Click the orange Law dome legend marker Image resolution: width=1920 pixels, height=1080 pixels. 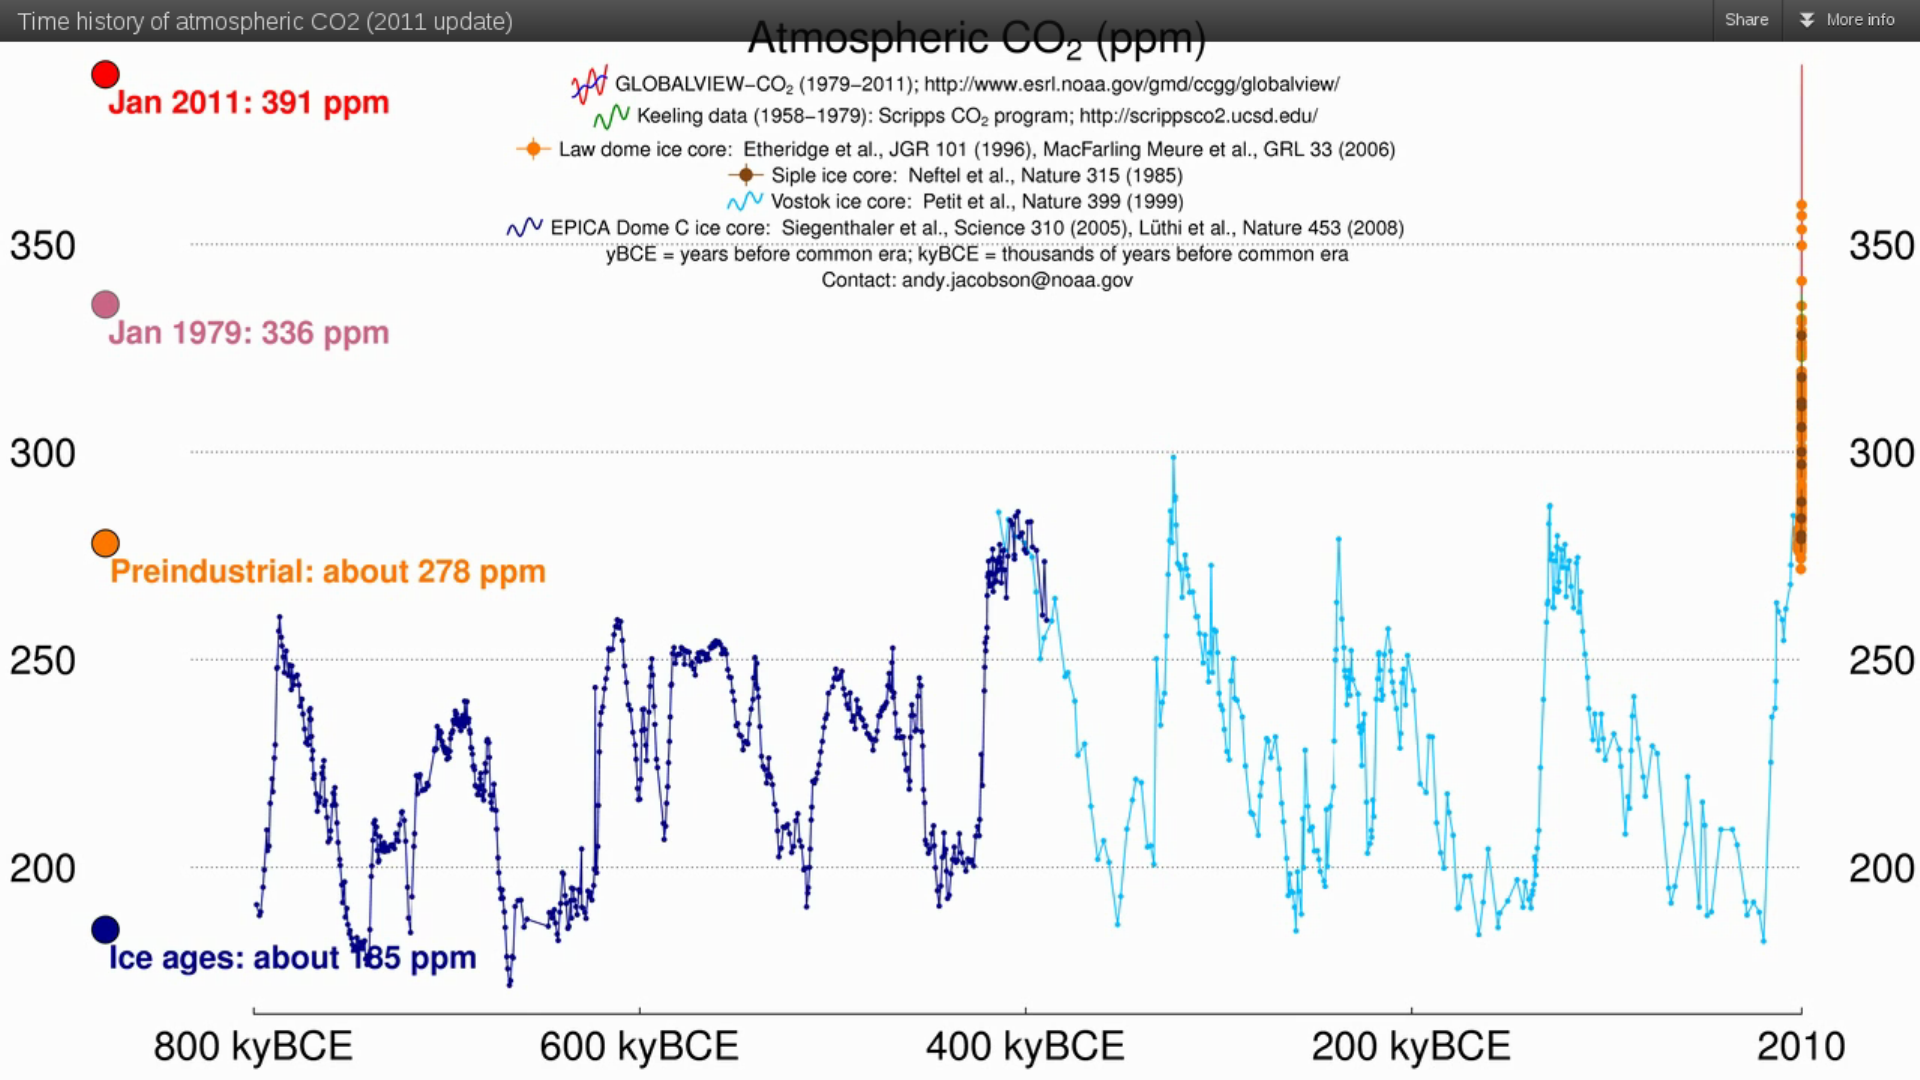click(533, 149)
